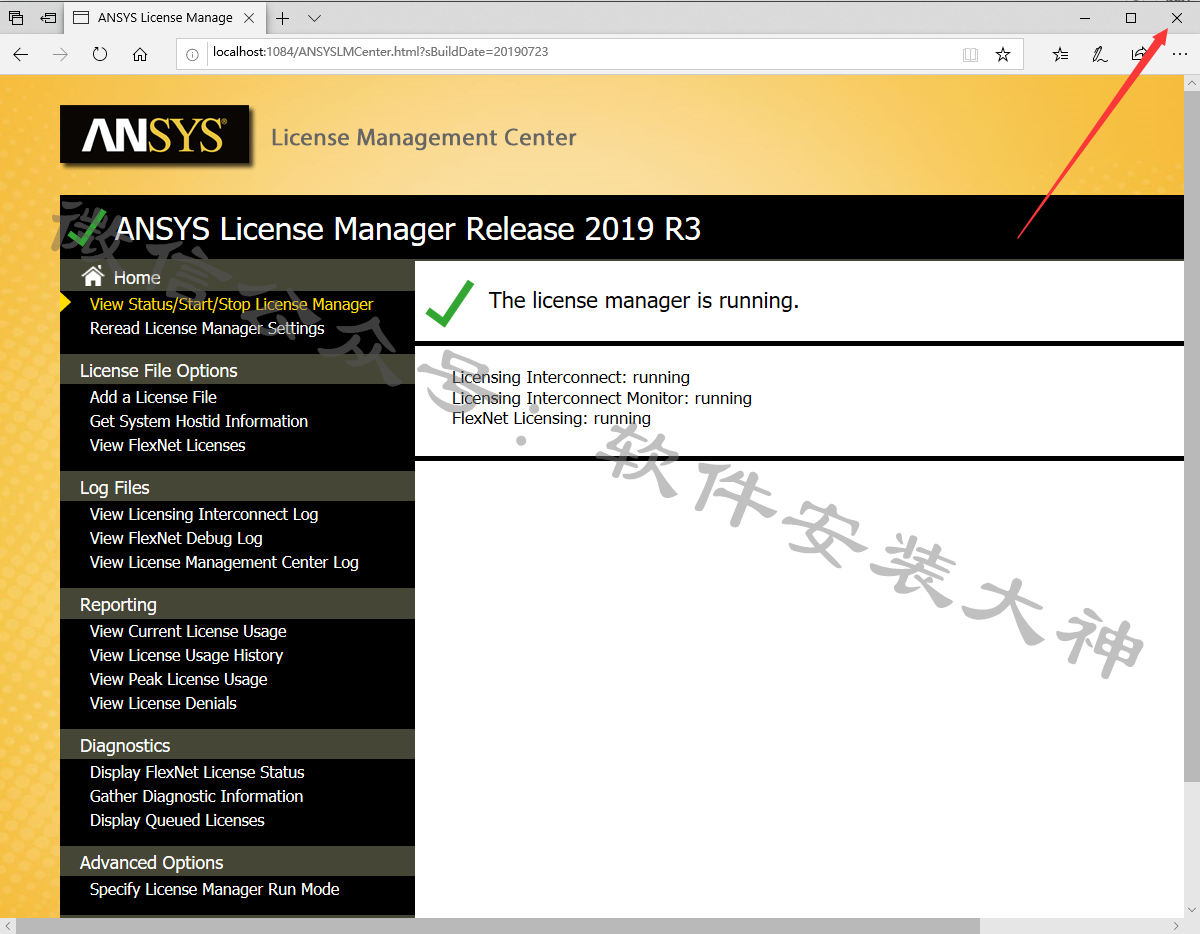
Task: Add notes to the page
Action: click(x=1100, y=55)
